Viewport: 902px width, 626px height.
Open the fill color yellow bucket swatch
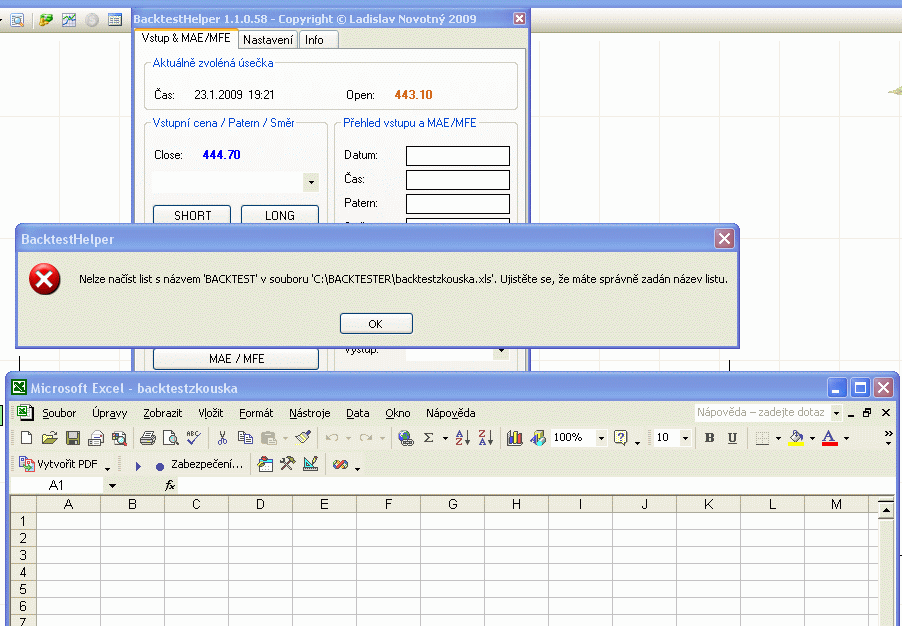pyautogui.click(x=796, y=438)
